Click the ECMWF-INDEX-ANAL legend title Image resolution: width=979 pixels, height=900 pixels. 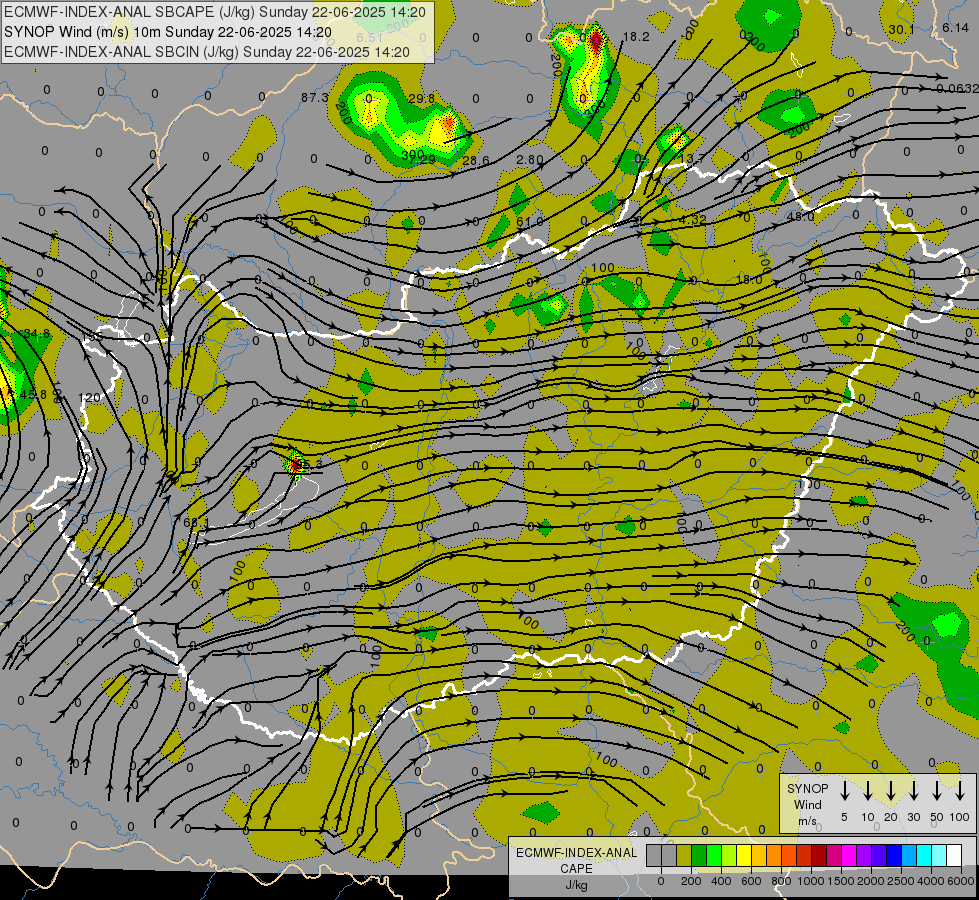(x=576, y=853)
